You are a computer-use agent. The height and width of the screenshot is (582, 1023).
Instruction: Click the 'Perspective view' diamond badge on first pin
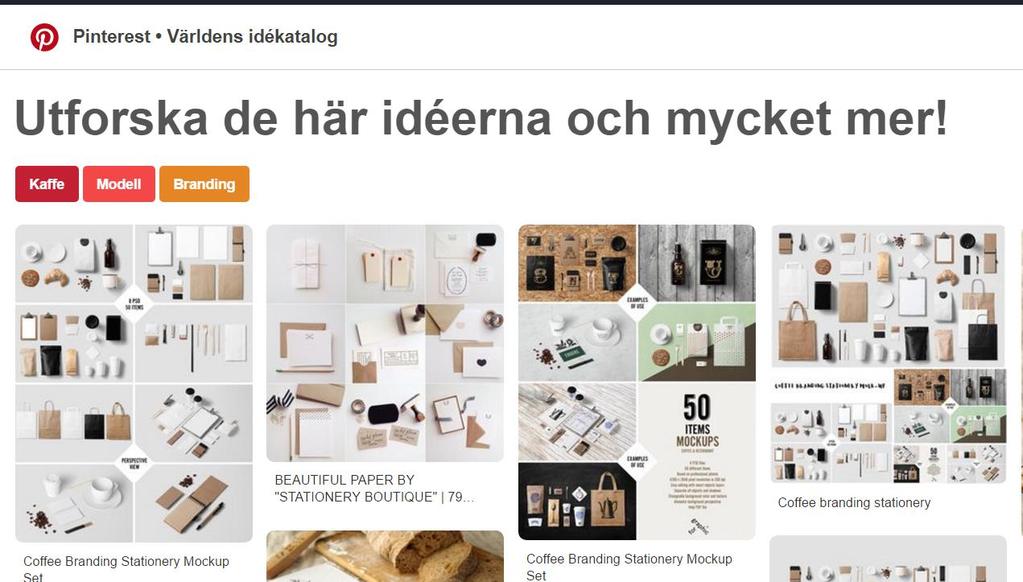tap(134, 463)
